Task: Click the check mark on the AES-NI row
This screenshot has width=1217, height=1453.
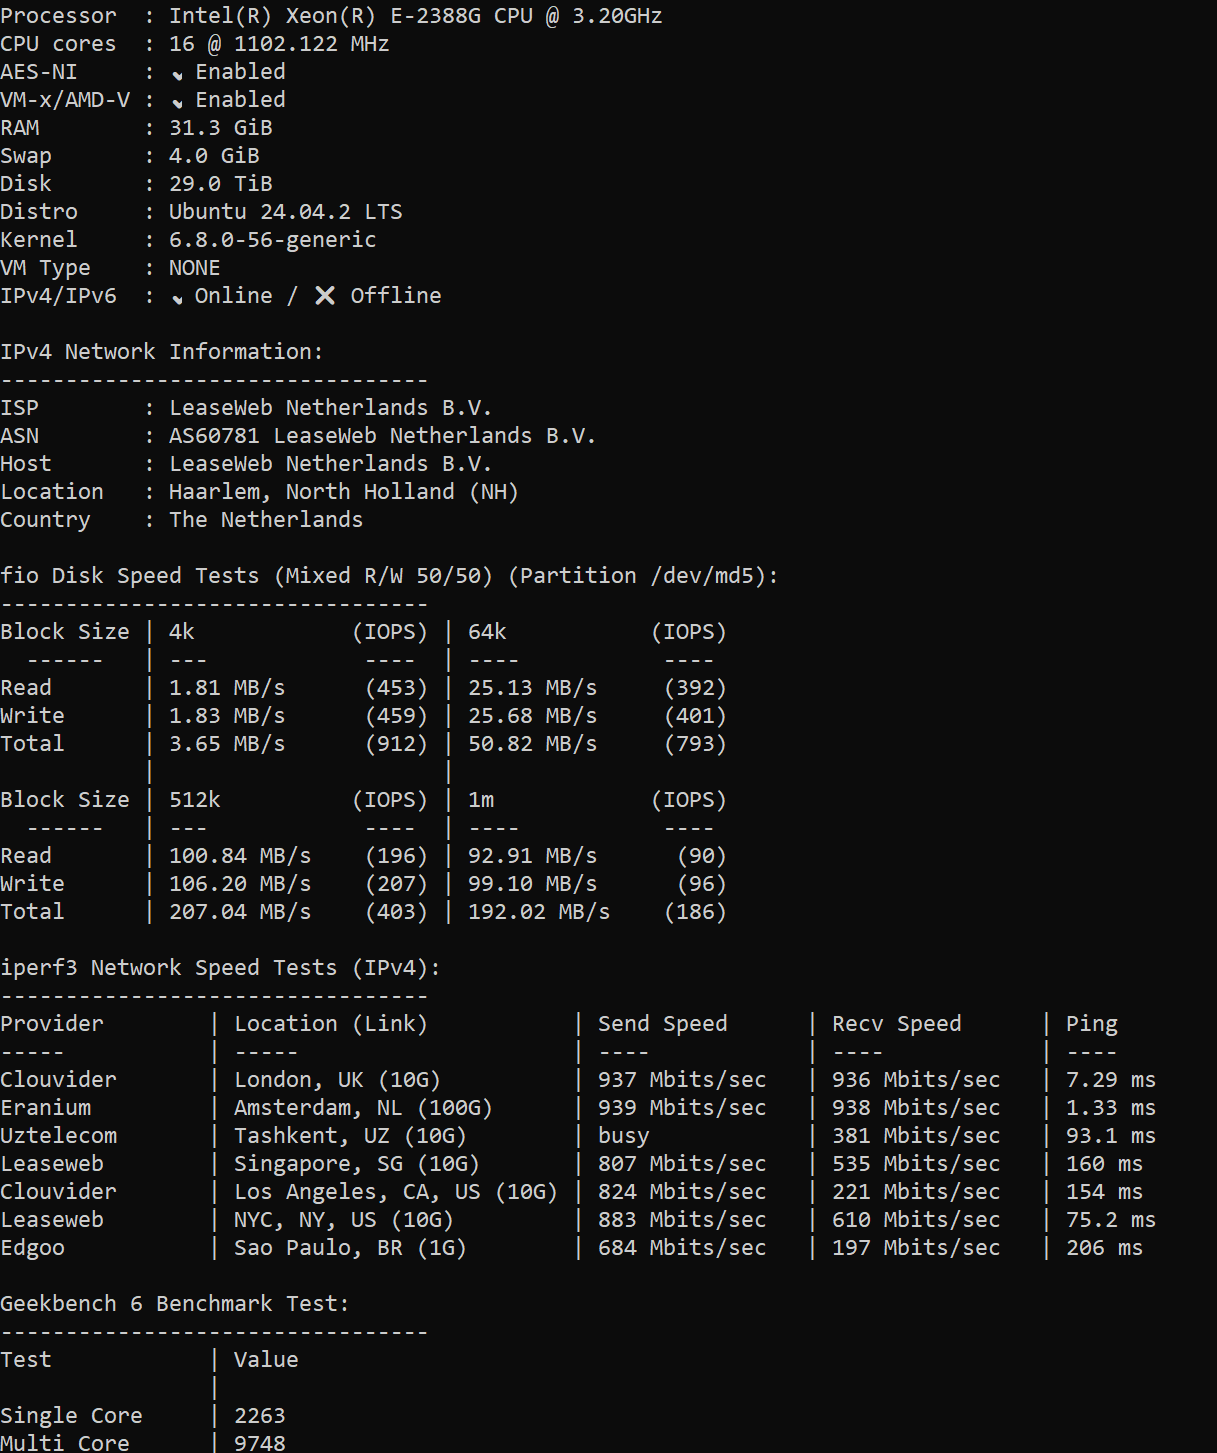Action: click(x=177, y=74)
